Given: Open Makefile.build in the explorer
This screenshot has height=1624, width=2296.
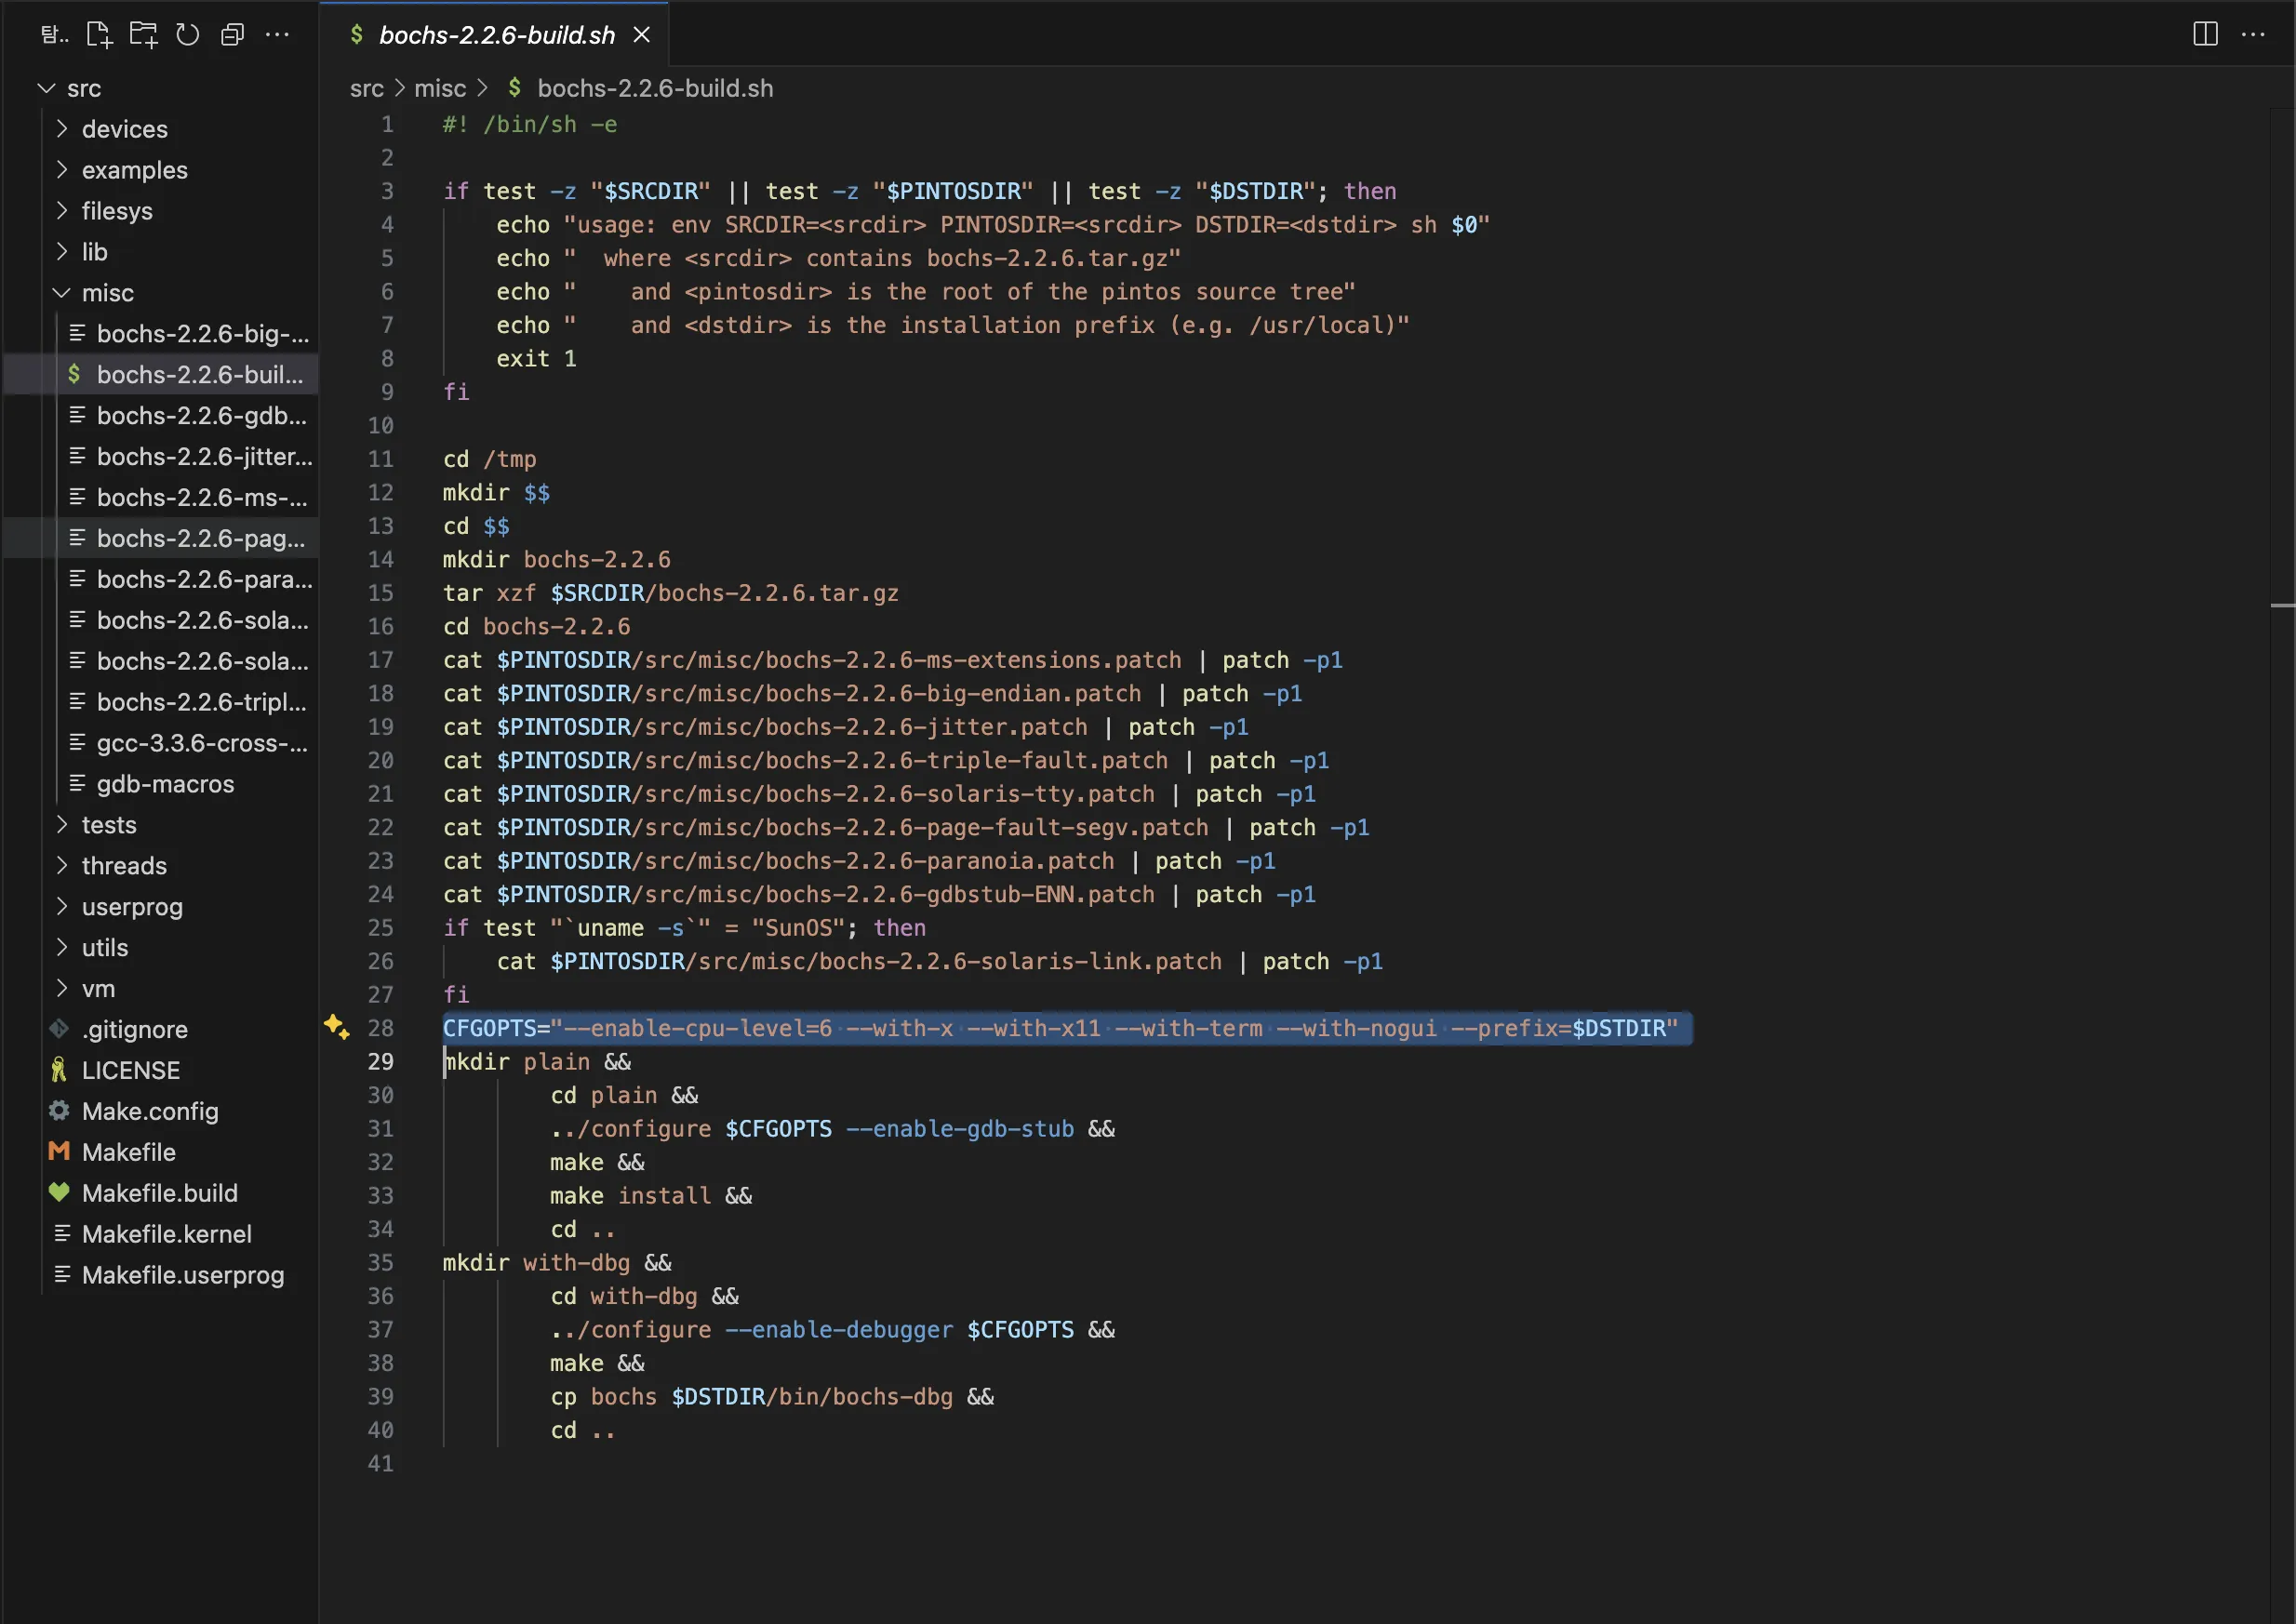Looking at the screenshot, I should click(x=159, y=1193).
